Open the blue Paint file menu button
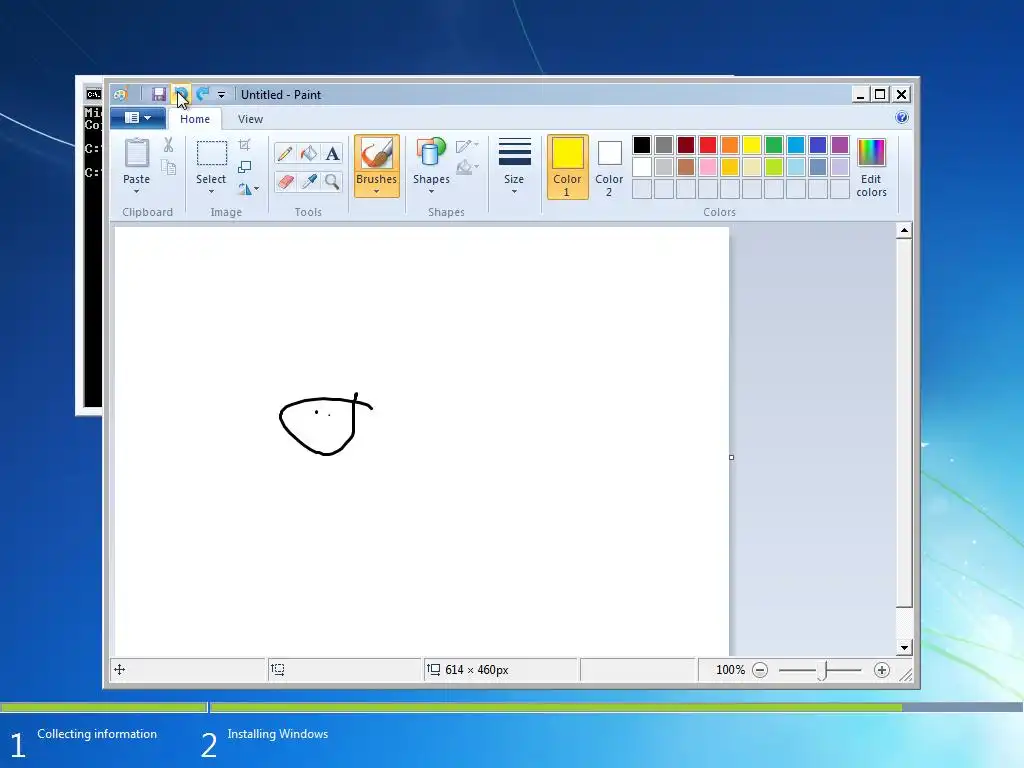This screenshot has height=768, width=1024. 138,118
